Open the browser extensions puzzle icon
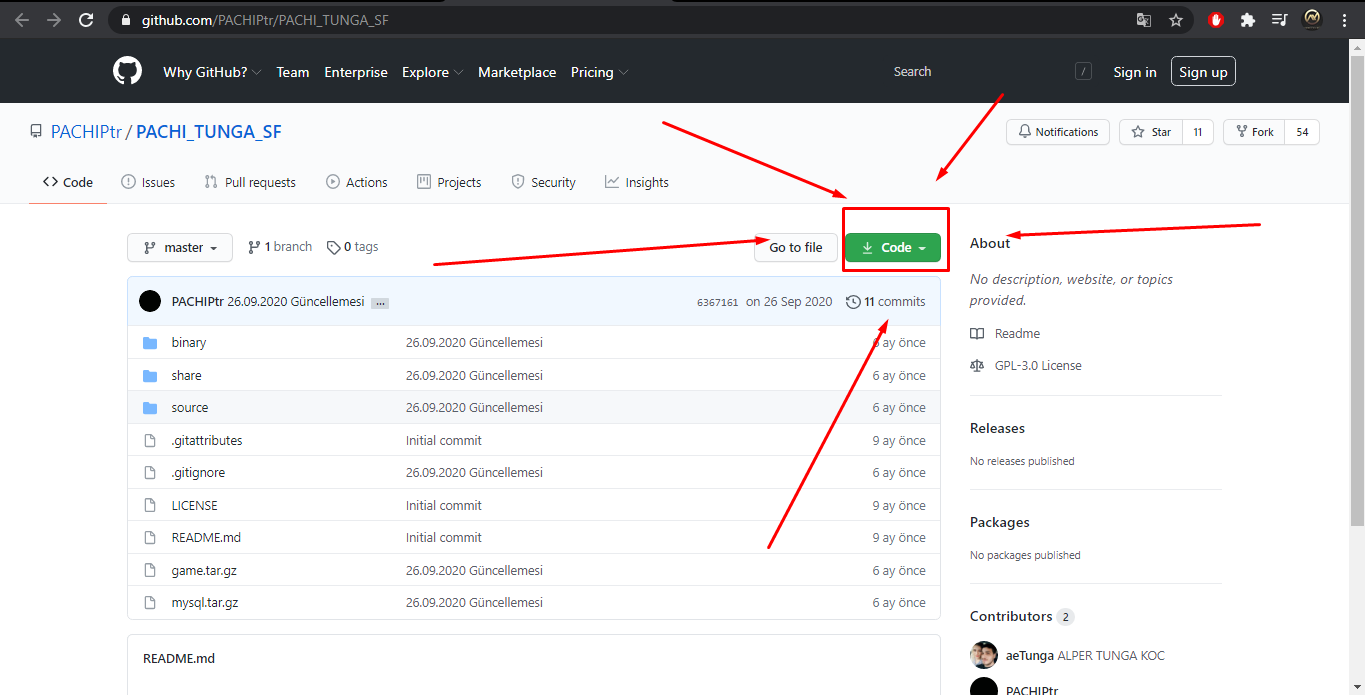The image size is (1365, 695). pos(1247,19)
